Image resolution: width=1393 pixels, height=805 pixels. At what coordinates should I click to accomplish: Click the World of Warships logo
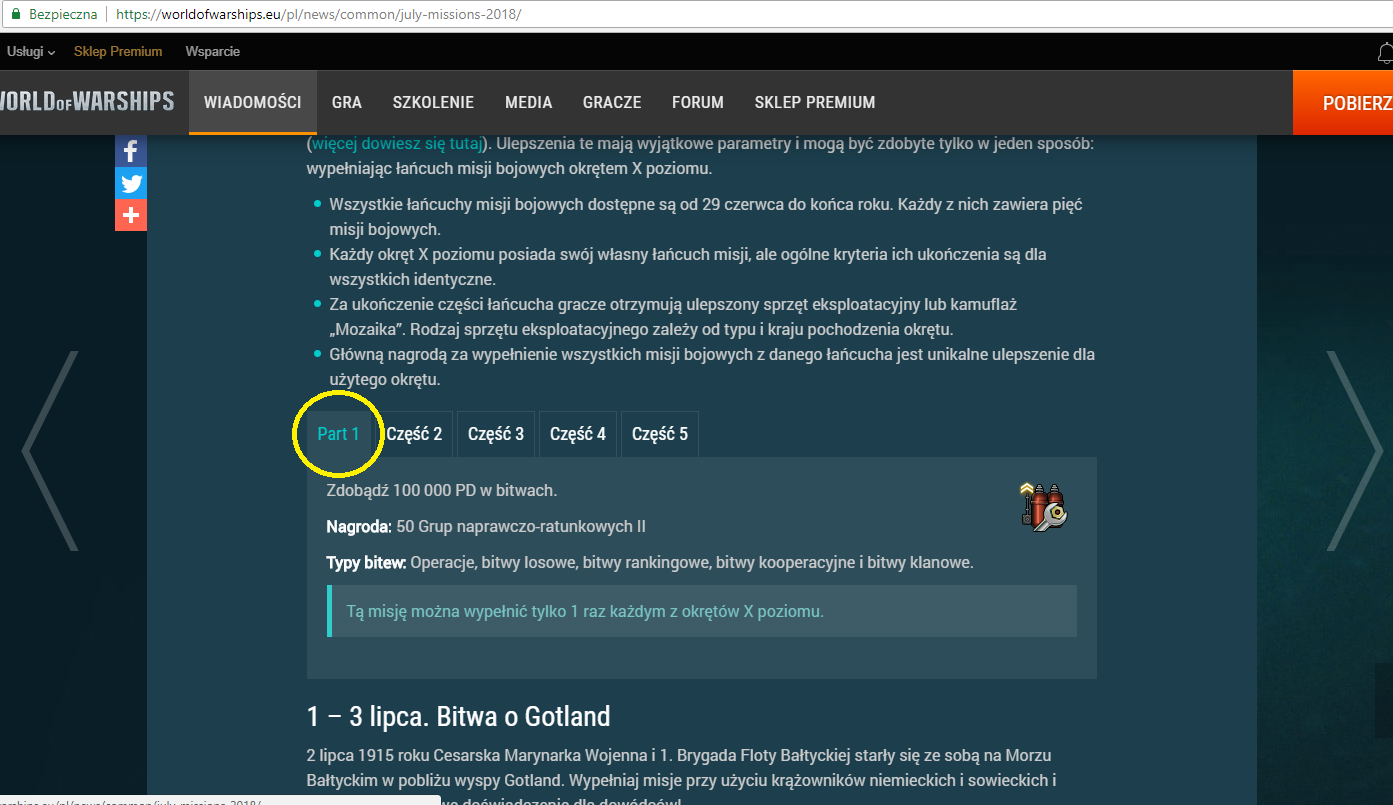pyautogui.click(x=87, y=102)
